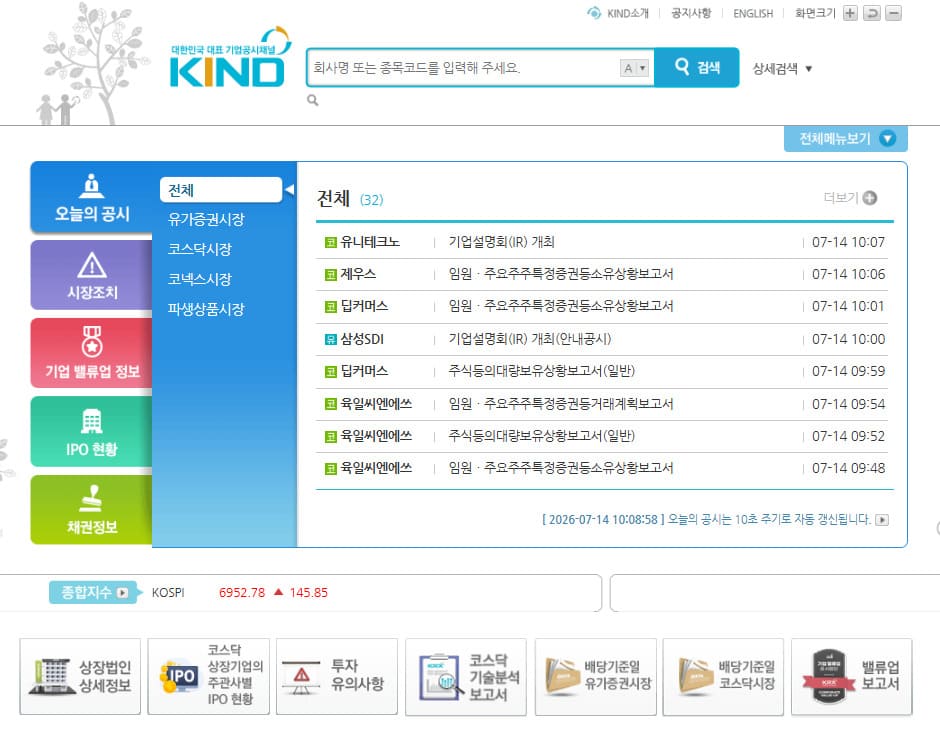Open 투자 유의사항 shortcut
940x732 pixels.
tap(337, 677)
